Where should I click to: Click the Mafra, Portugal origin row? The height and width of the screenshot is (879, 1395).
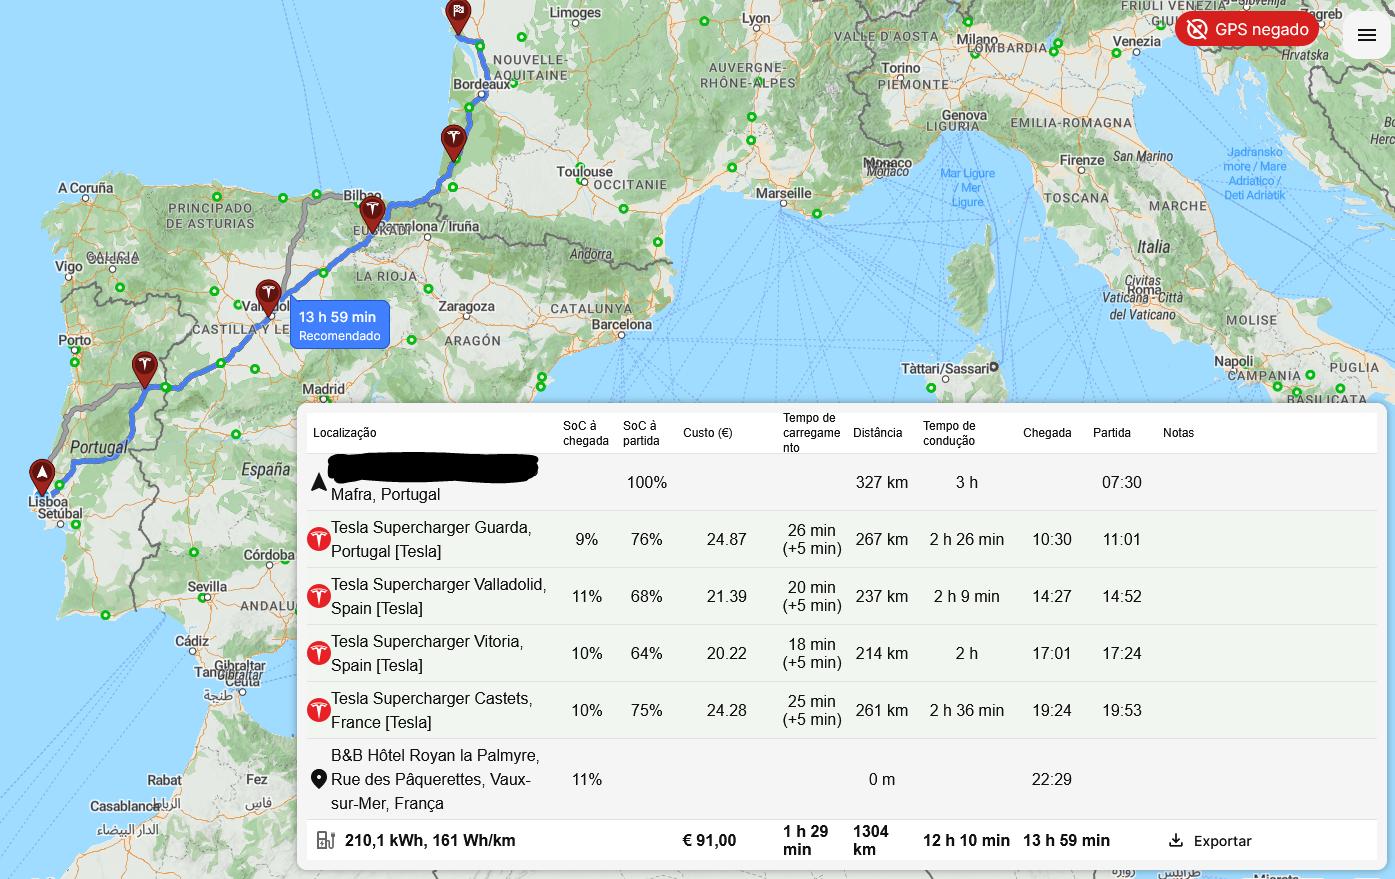[x=386, y=494]
